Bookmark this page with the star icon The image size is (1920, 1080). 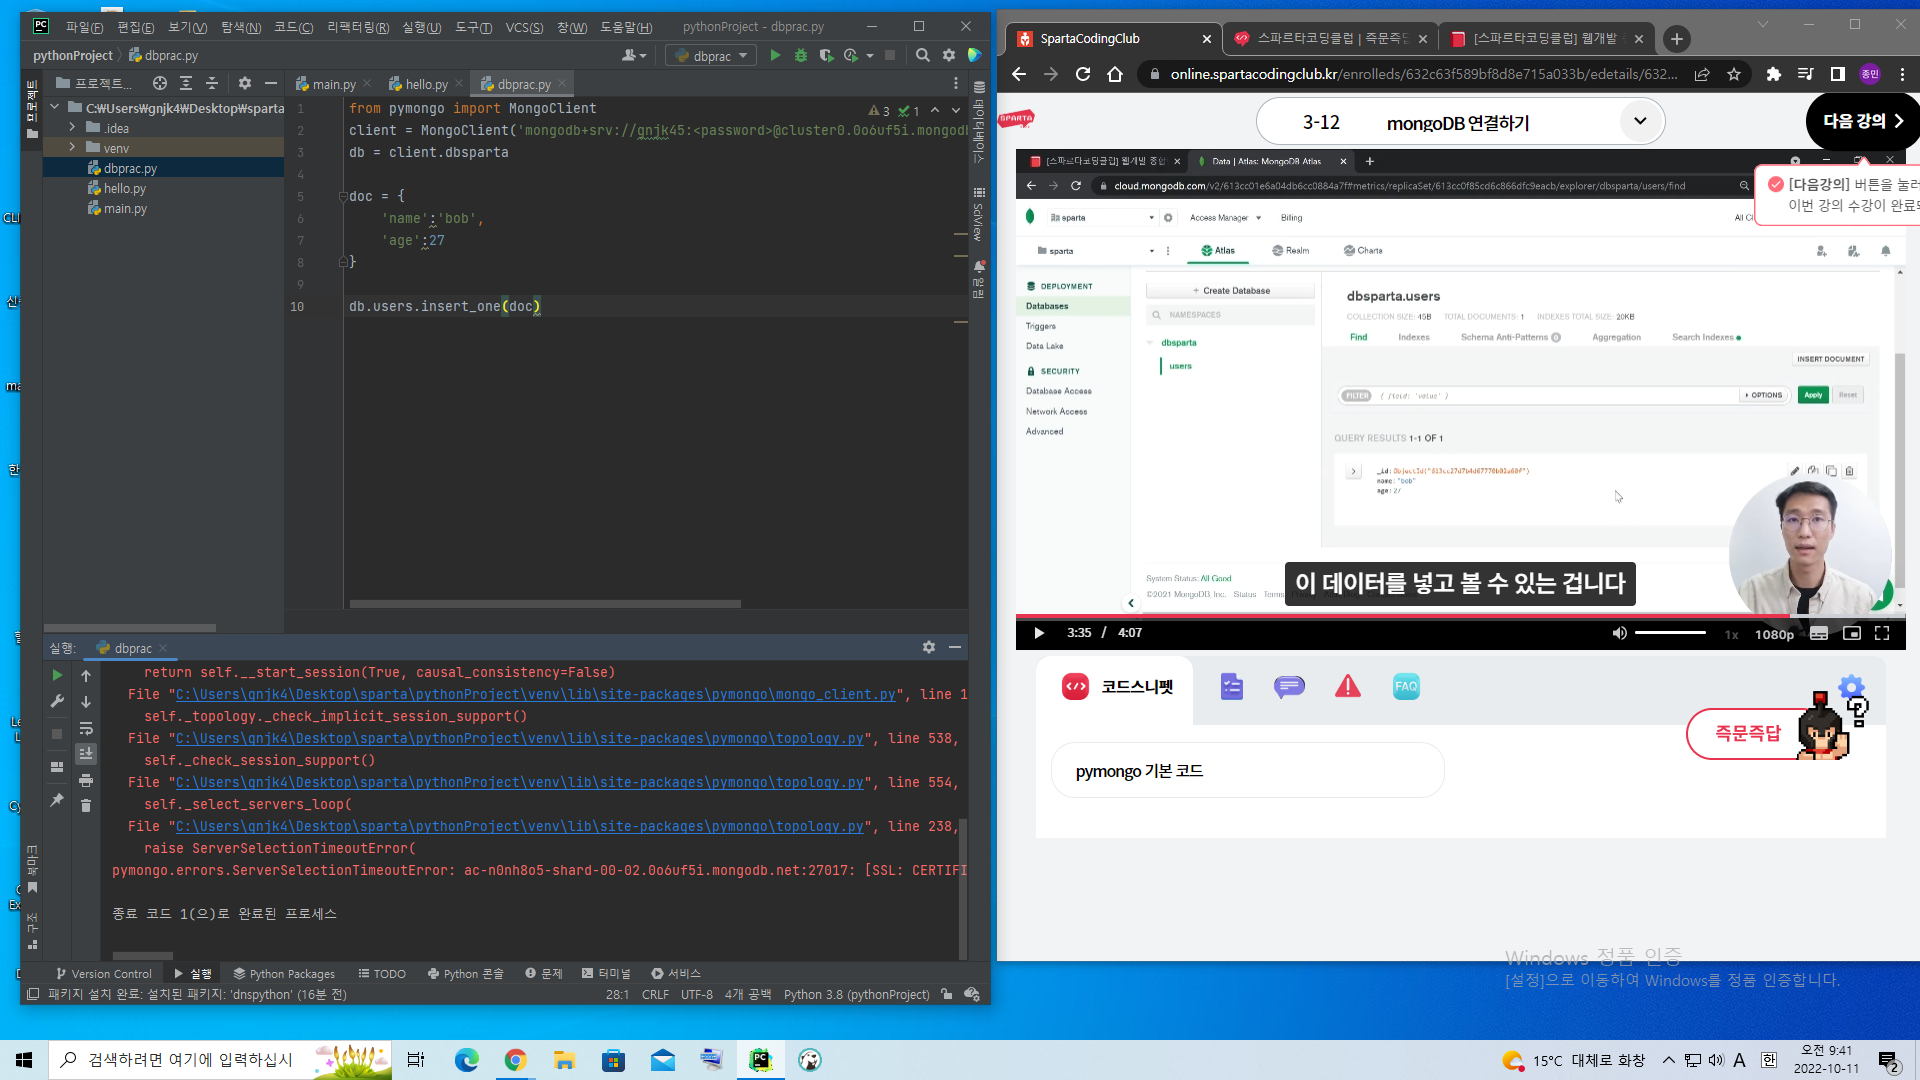[x=1734, y=74]
